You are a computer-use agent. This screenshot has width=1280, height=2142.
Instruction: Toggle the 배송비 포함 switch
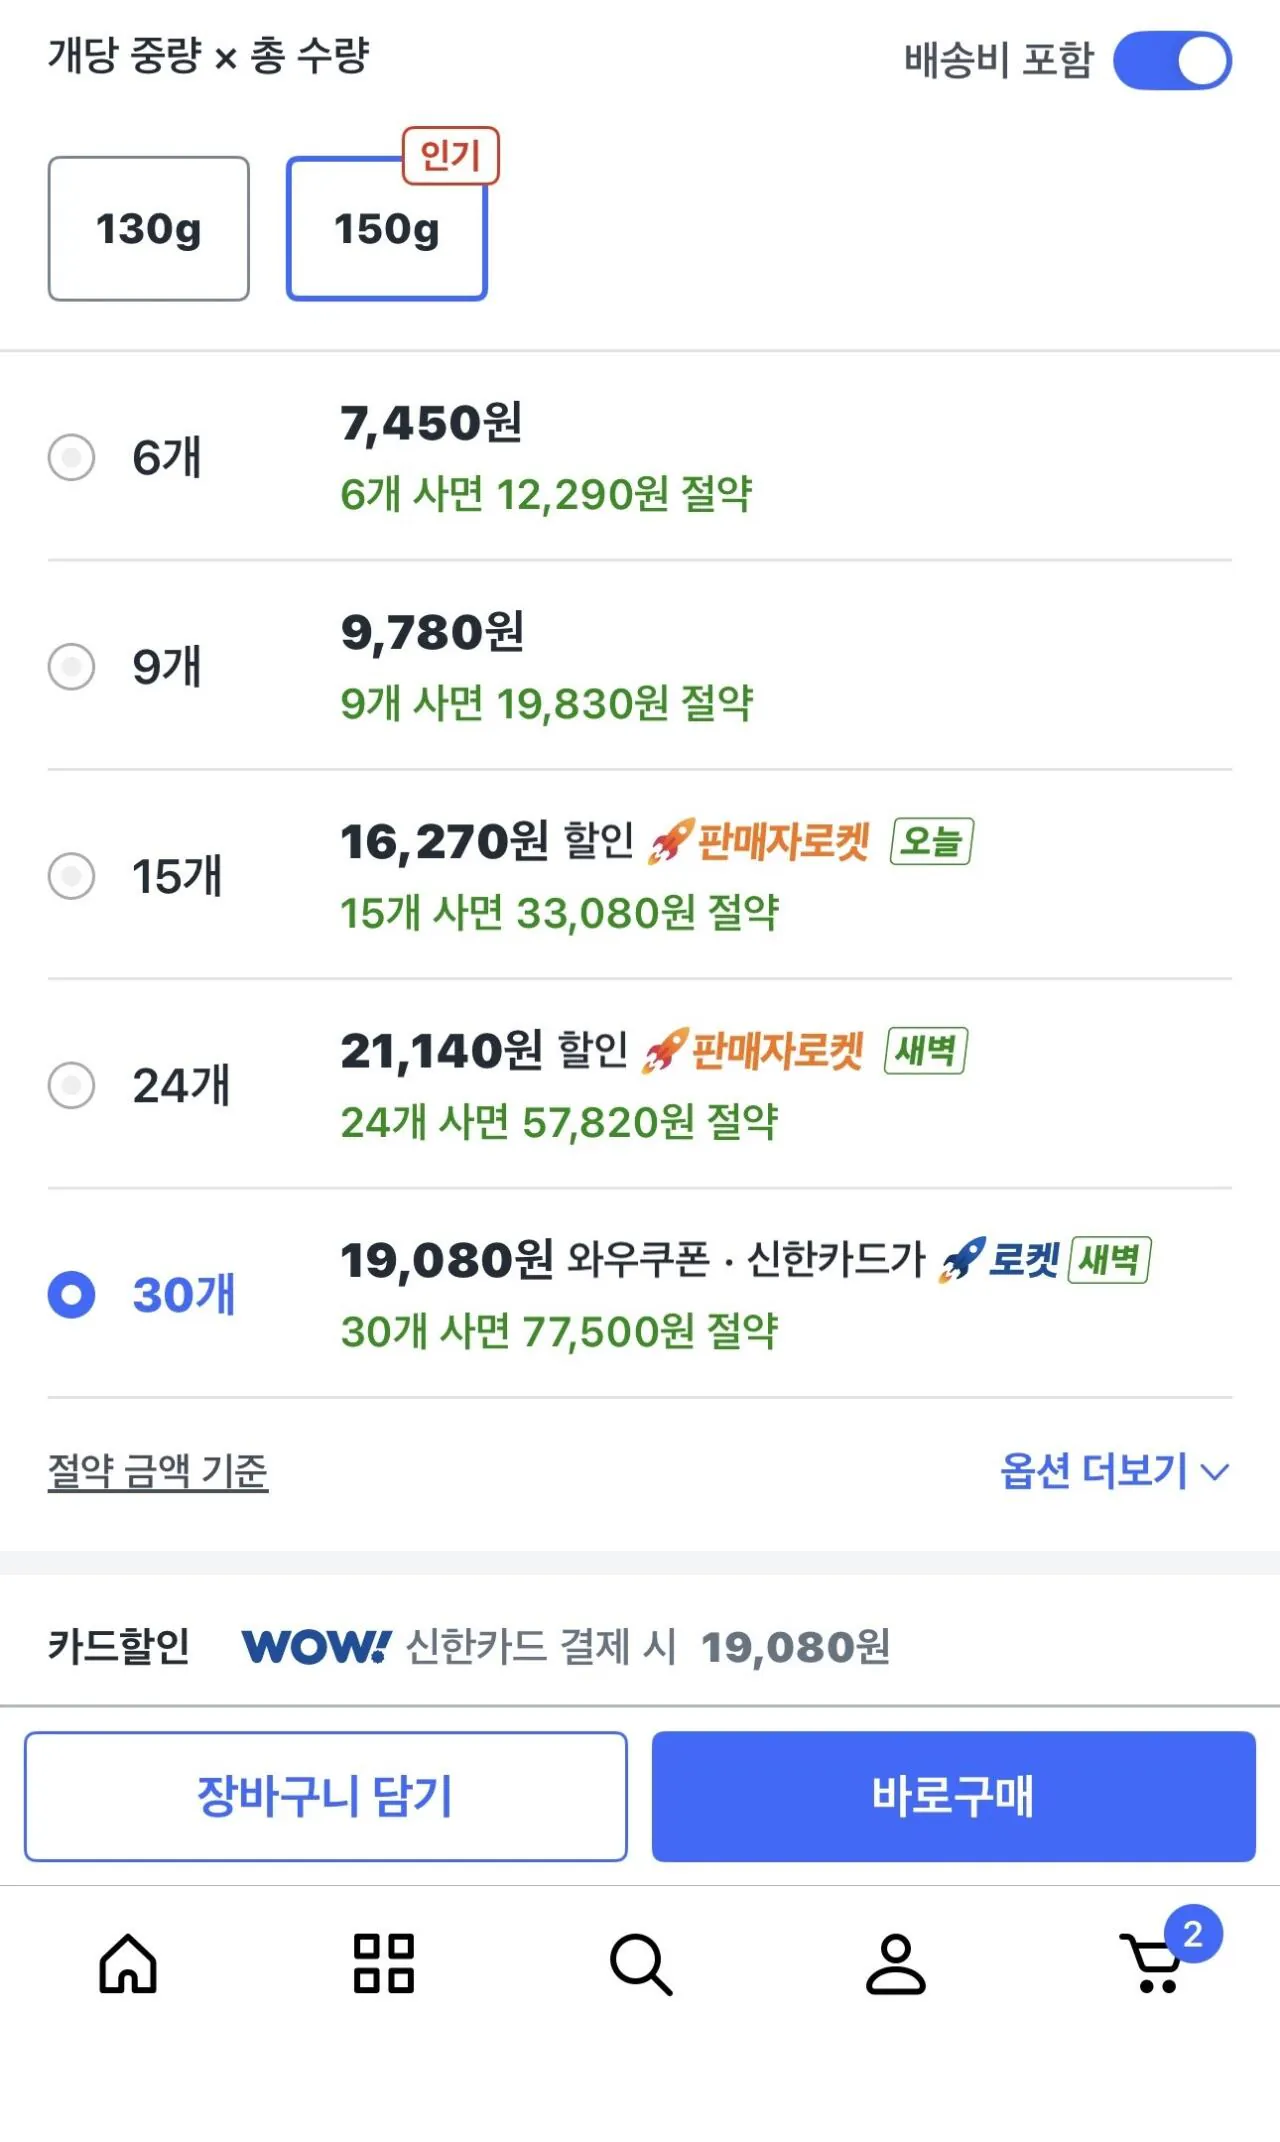tap(1171, 61)
